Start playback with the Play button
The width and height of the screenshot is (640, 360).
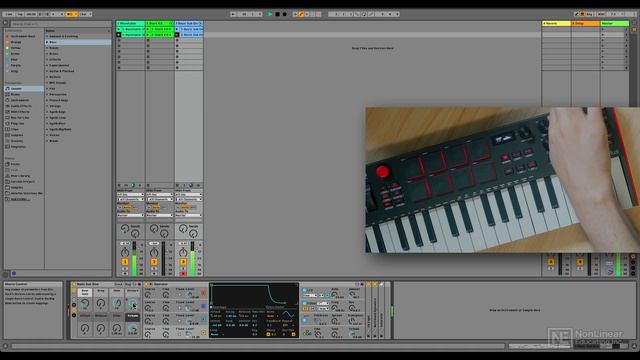click(x=270, y=14)
